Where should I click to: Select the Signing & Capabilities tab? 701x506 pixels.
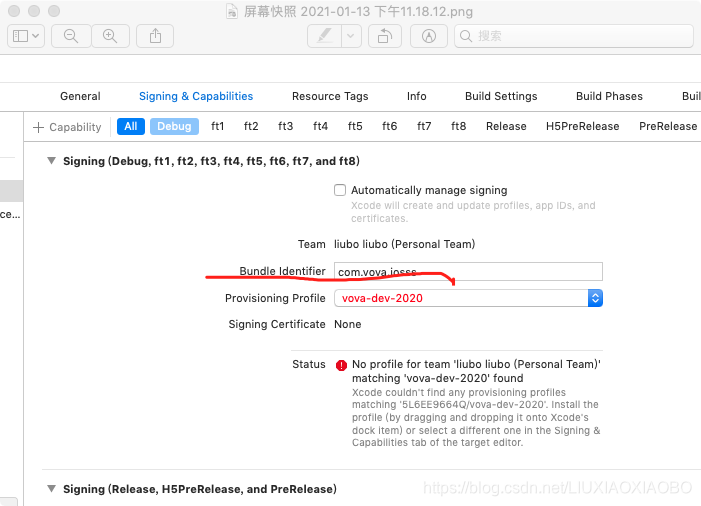tap(196, 96)
